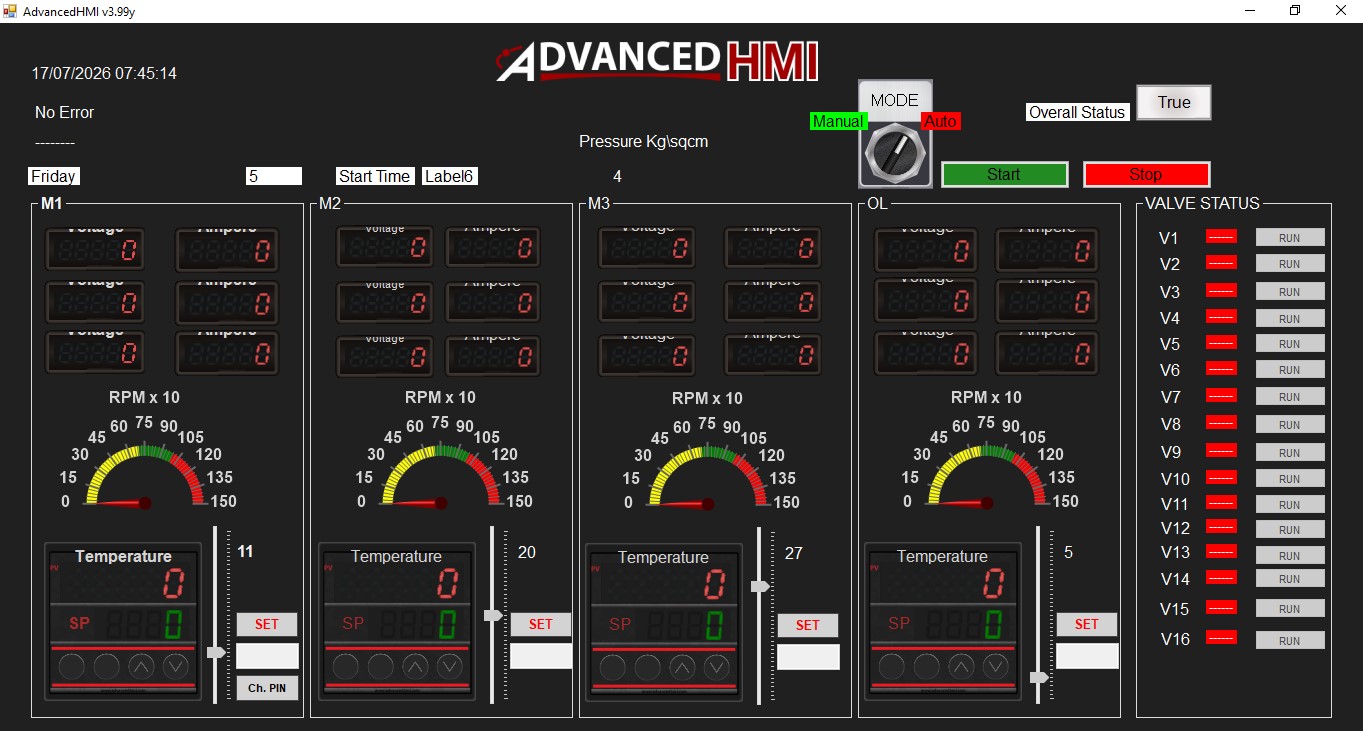Click the green Start button
This screenshot has height=731, width=1363.
[x=1005, y=174]
